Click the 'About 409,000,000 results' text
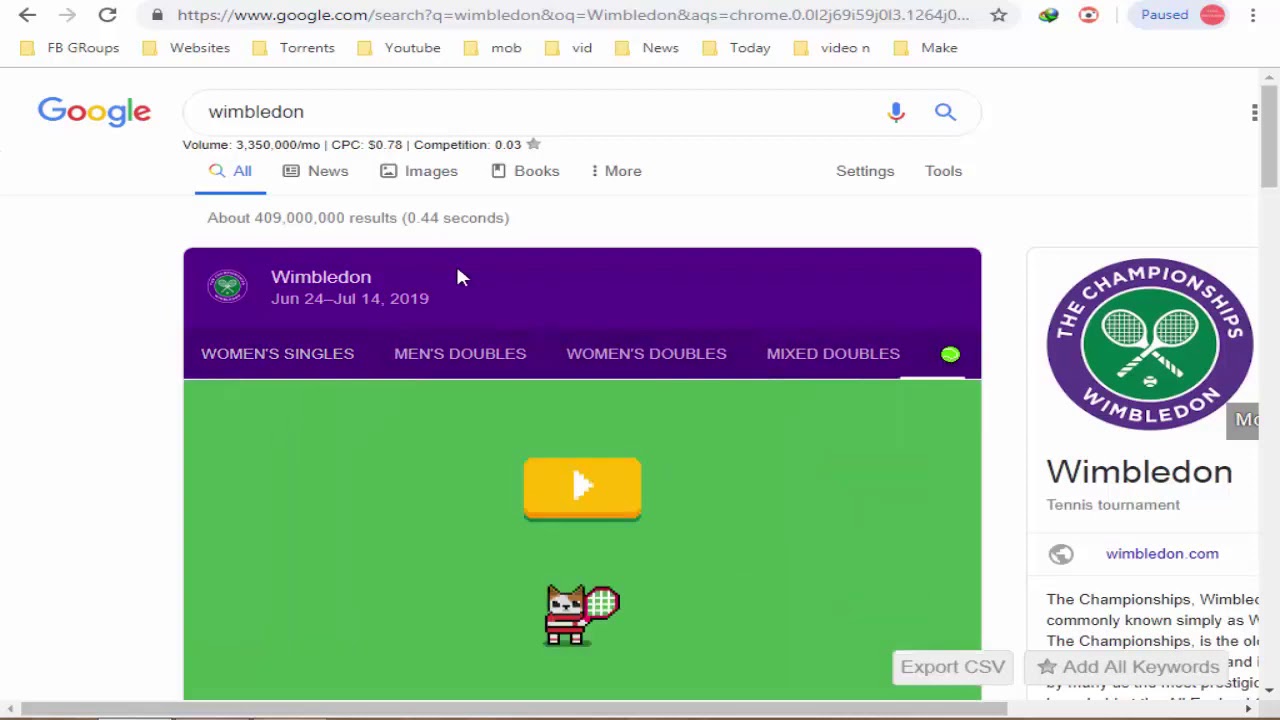 coord(358,218)
